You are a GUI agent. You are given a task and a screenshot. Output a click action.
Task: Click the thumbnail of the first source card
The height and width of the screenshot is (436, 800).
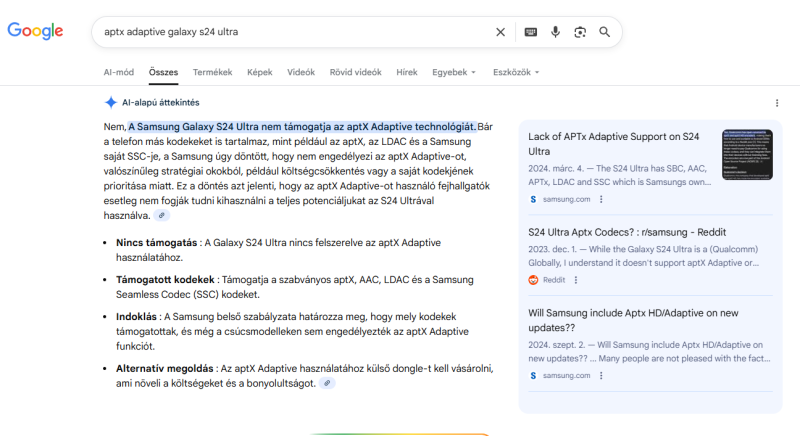[747, 155]
